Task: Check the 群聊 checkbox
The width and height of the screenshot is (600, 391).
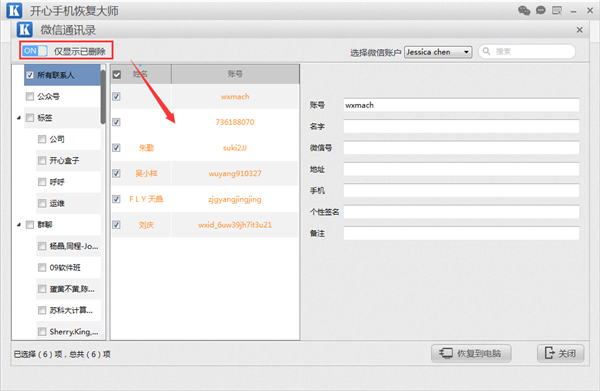Action: 30,225
